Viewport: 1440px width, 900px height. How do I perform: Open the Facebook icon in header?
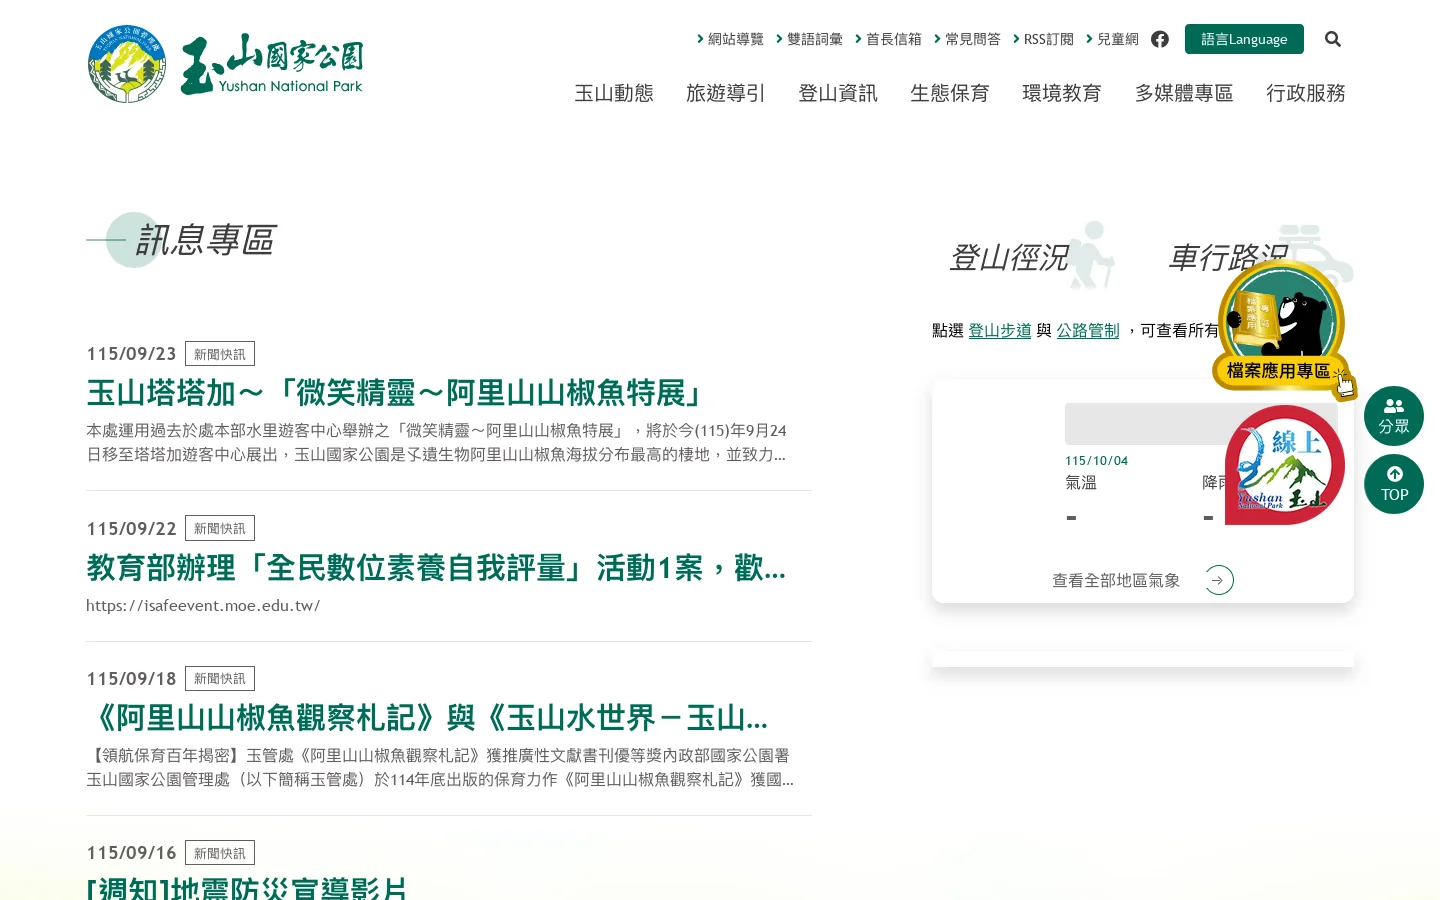pyautogui.click(x=1160, y=39)
